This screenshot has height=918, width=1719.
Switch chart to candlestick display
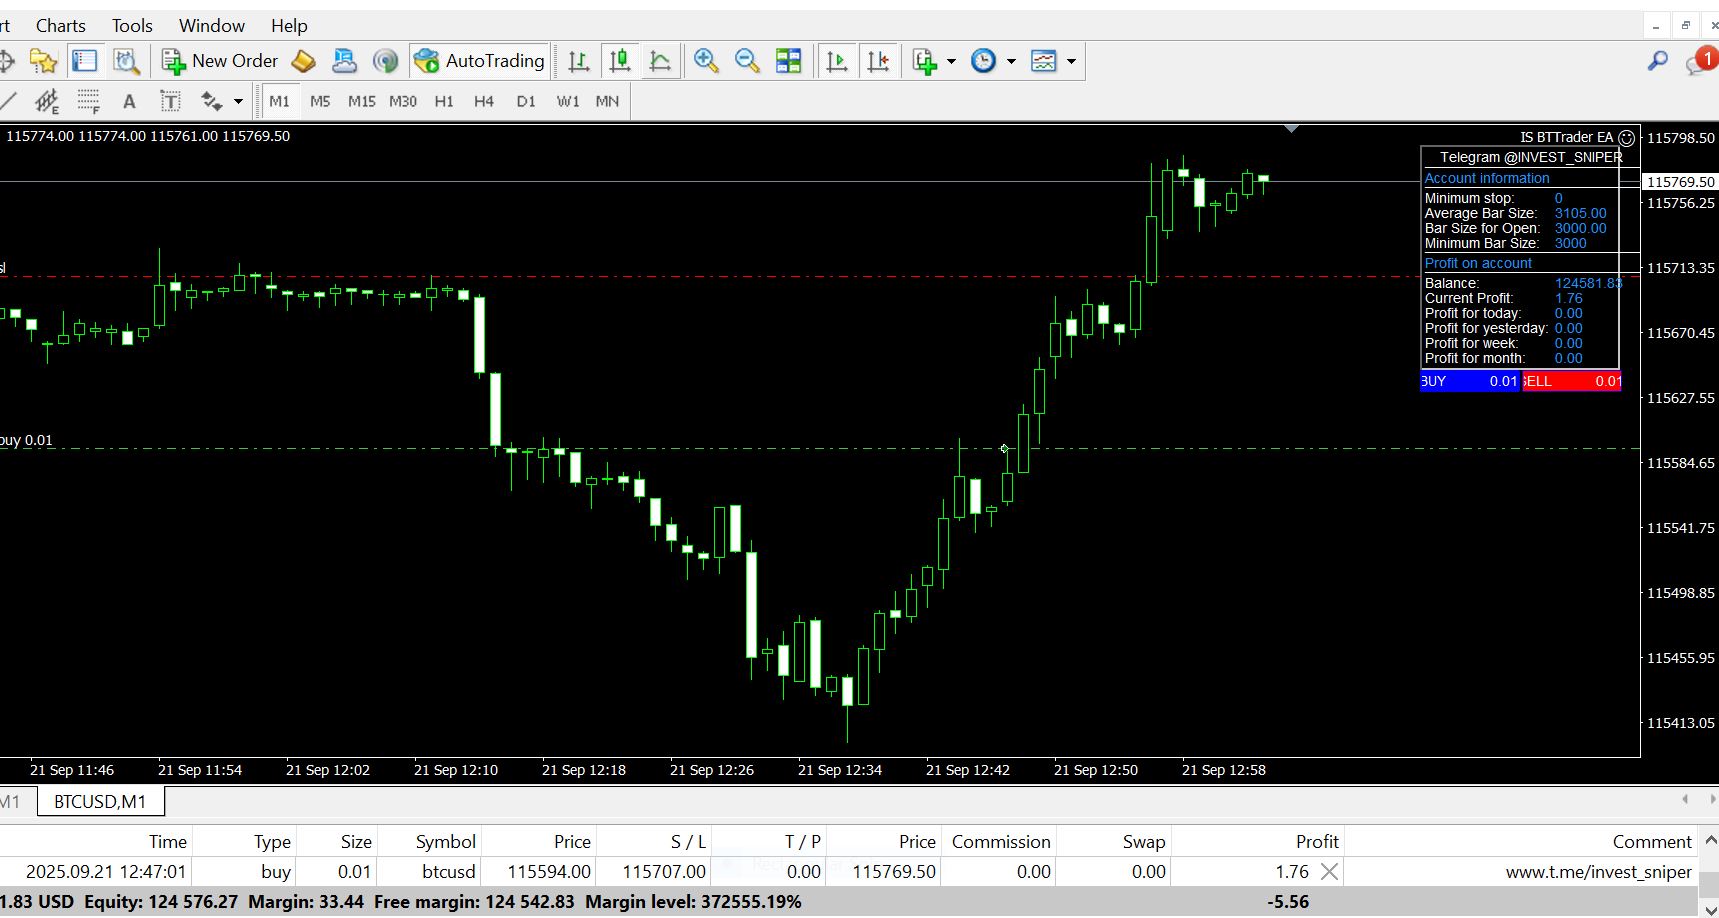[x=620, y=61]
